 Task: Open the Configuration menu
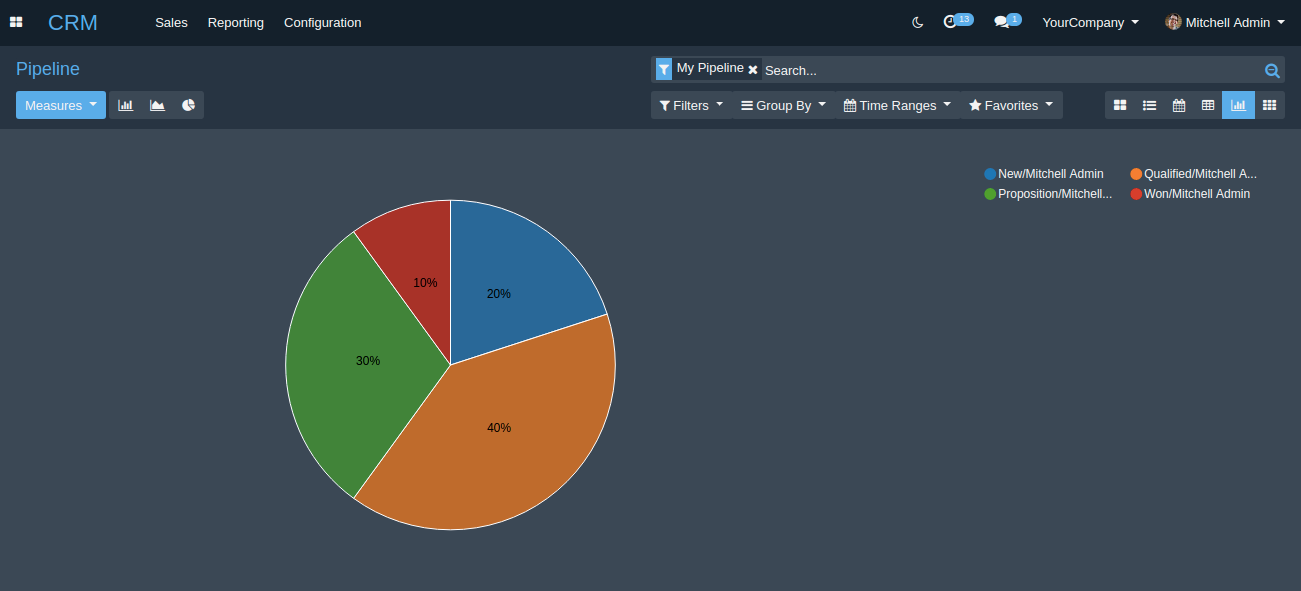pyautogui.click(x=322, y=22)
